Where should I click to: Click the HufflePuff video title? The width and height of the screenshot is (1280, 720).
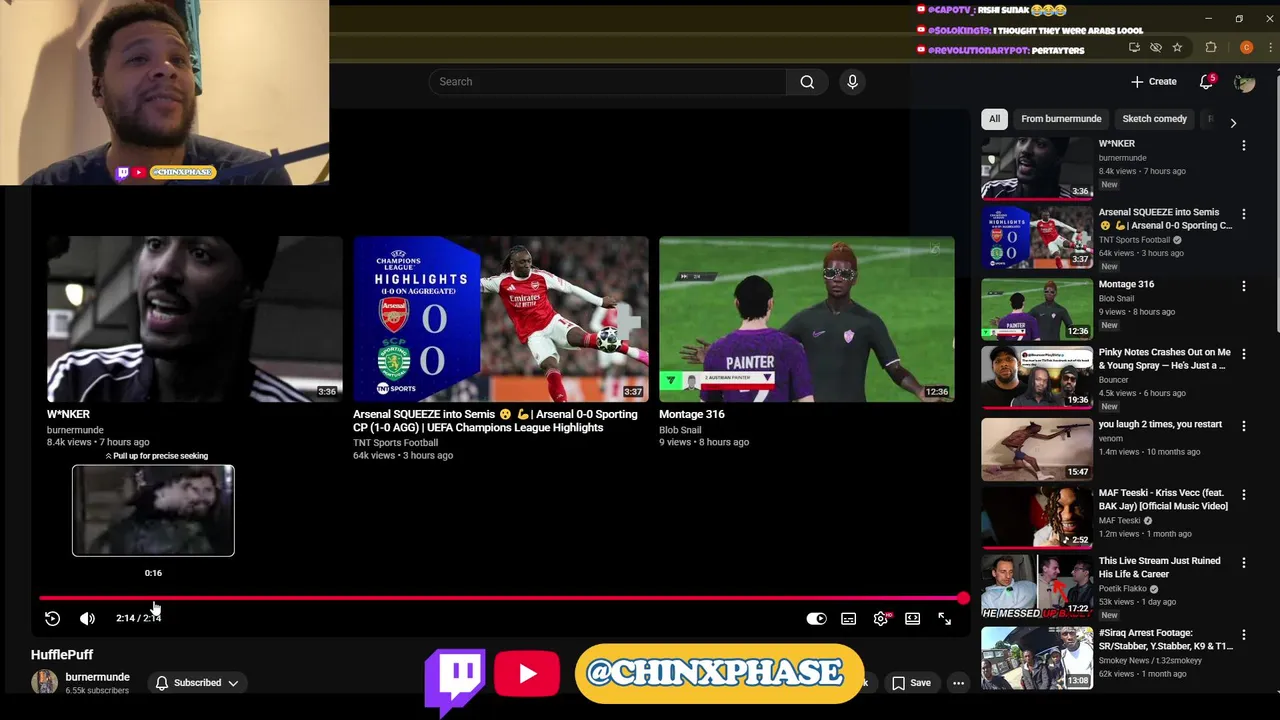62,655
